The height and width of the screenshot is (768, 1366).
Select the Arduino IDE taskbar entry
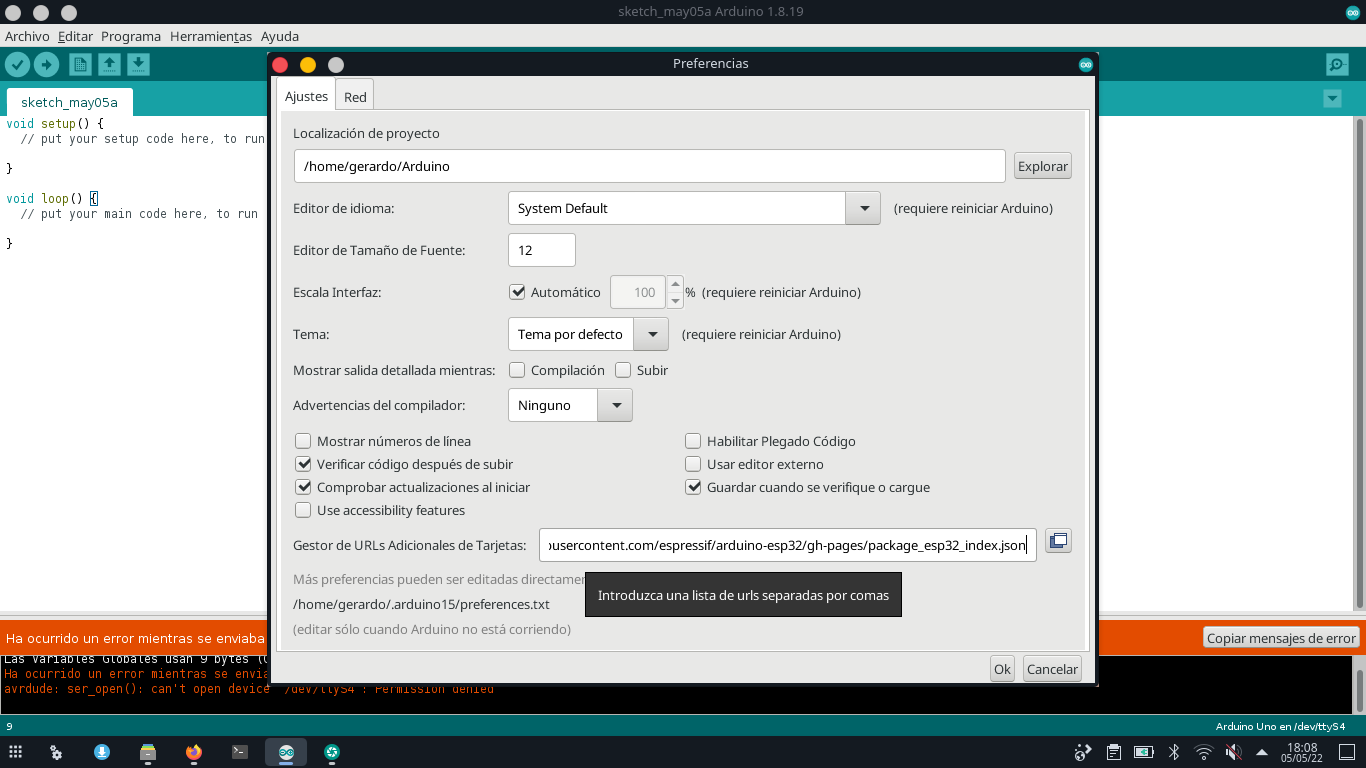tap(286, 752)
